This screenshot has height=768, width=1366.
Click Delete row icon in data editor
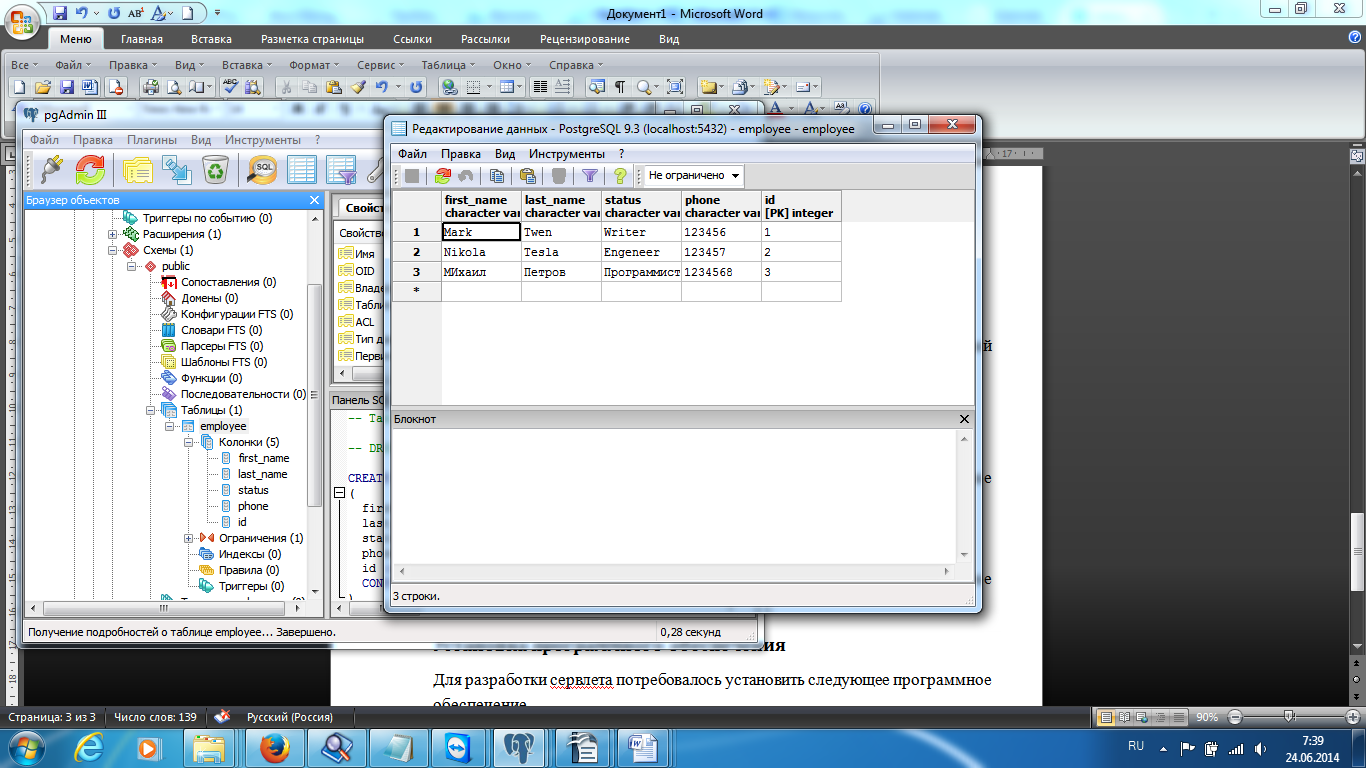click(559, 176)
